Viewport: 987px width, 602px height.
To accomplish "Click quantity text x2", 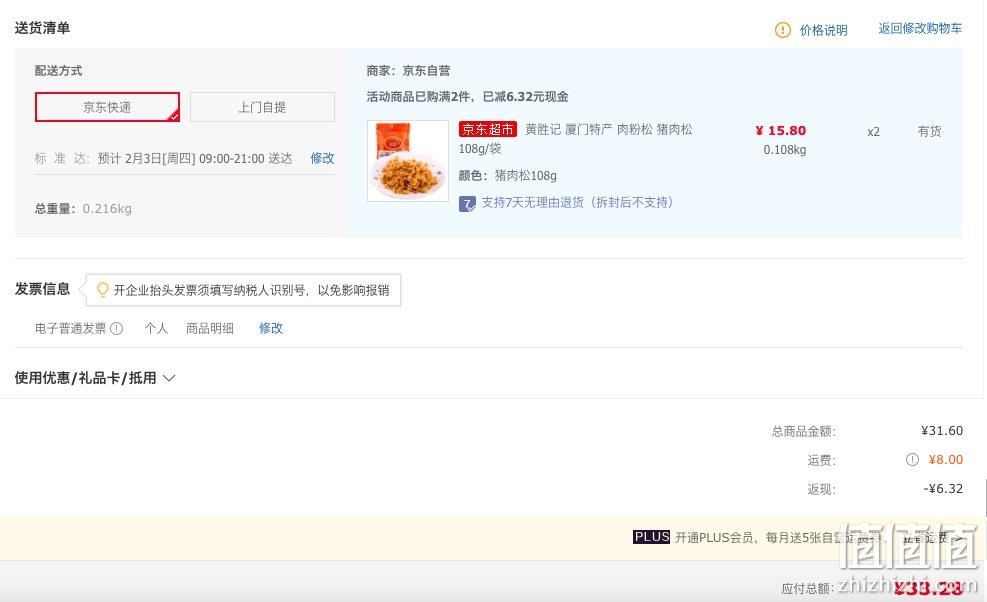I will pyautogui.click(x=873, y=132).
